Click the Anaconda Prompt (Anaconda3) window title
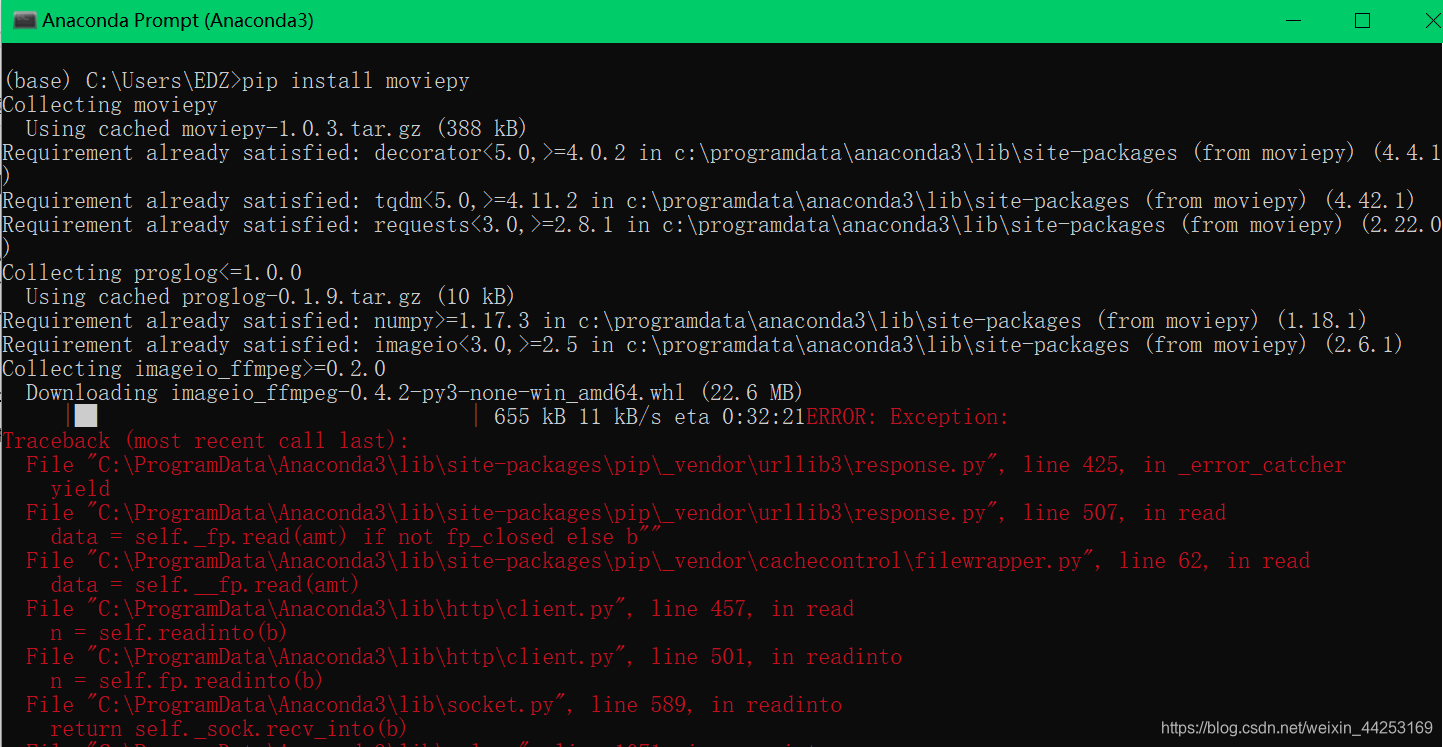Screen dimensions: 1443x747 click(x=178, y=20)
